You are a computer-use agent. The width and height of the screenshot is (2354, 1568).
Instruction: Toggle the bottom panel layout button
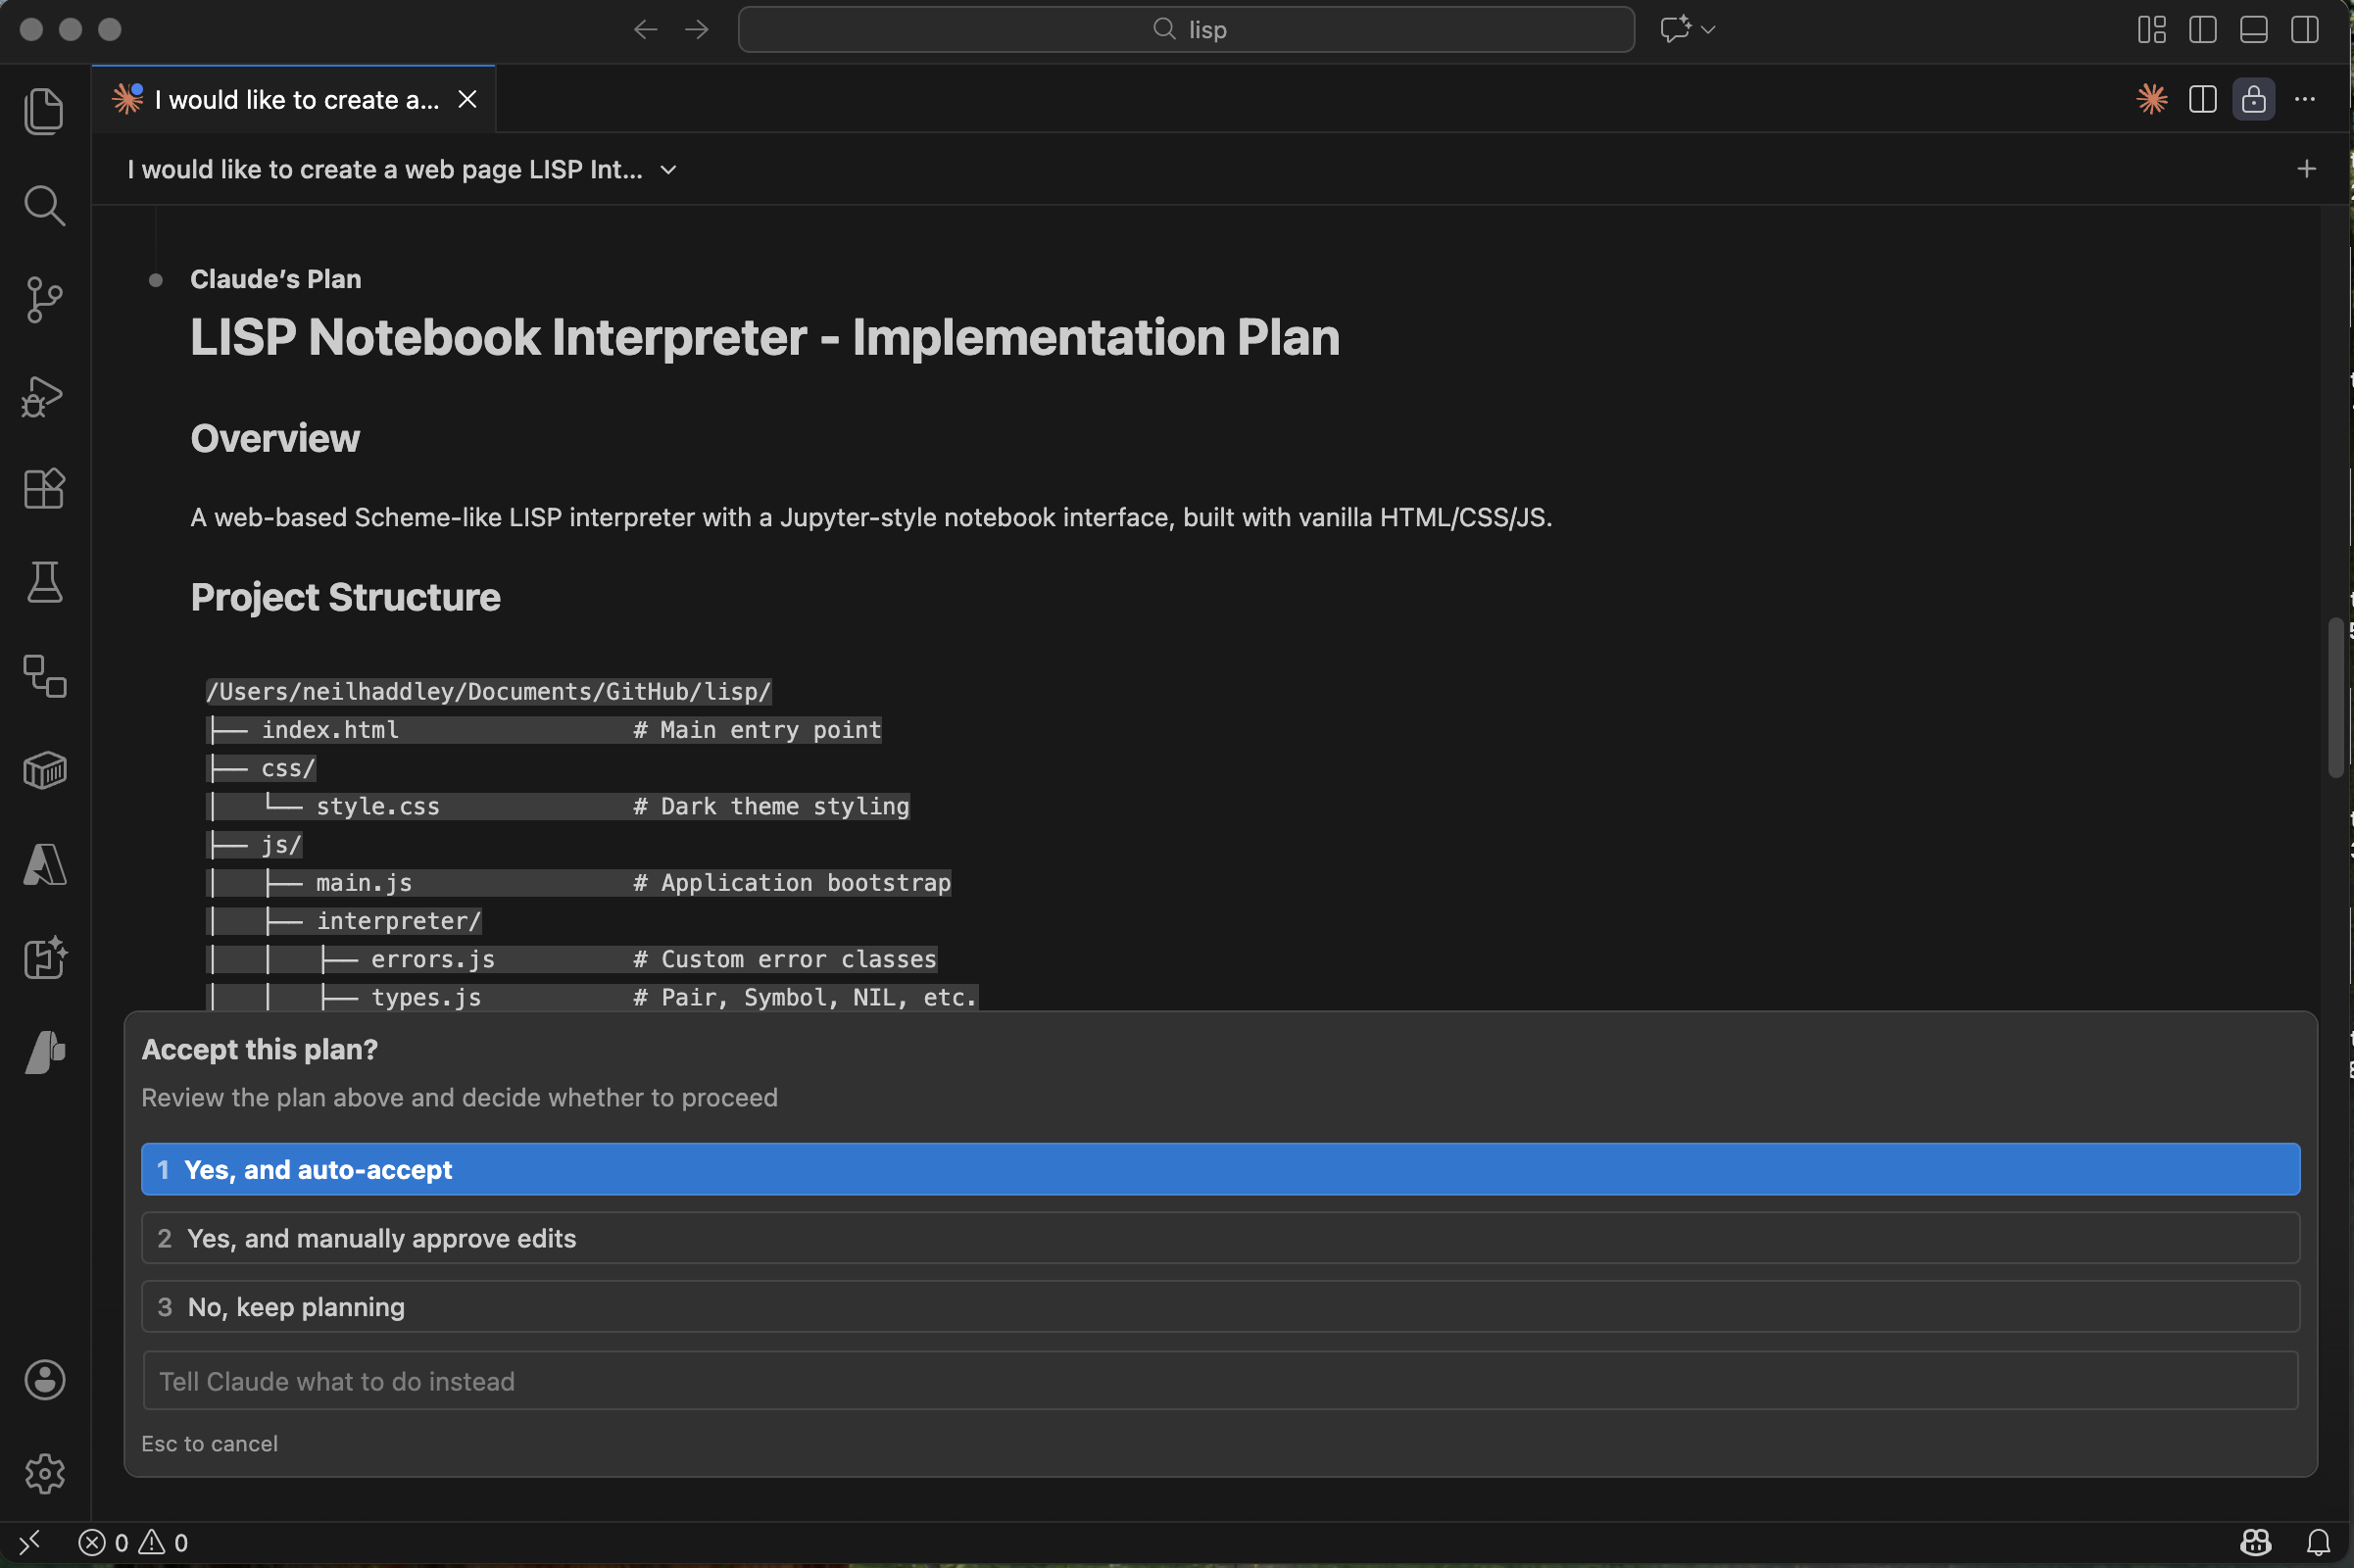2254,30
